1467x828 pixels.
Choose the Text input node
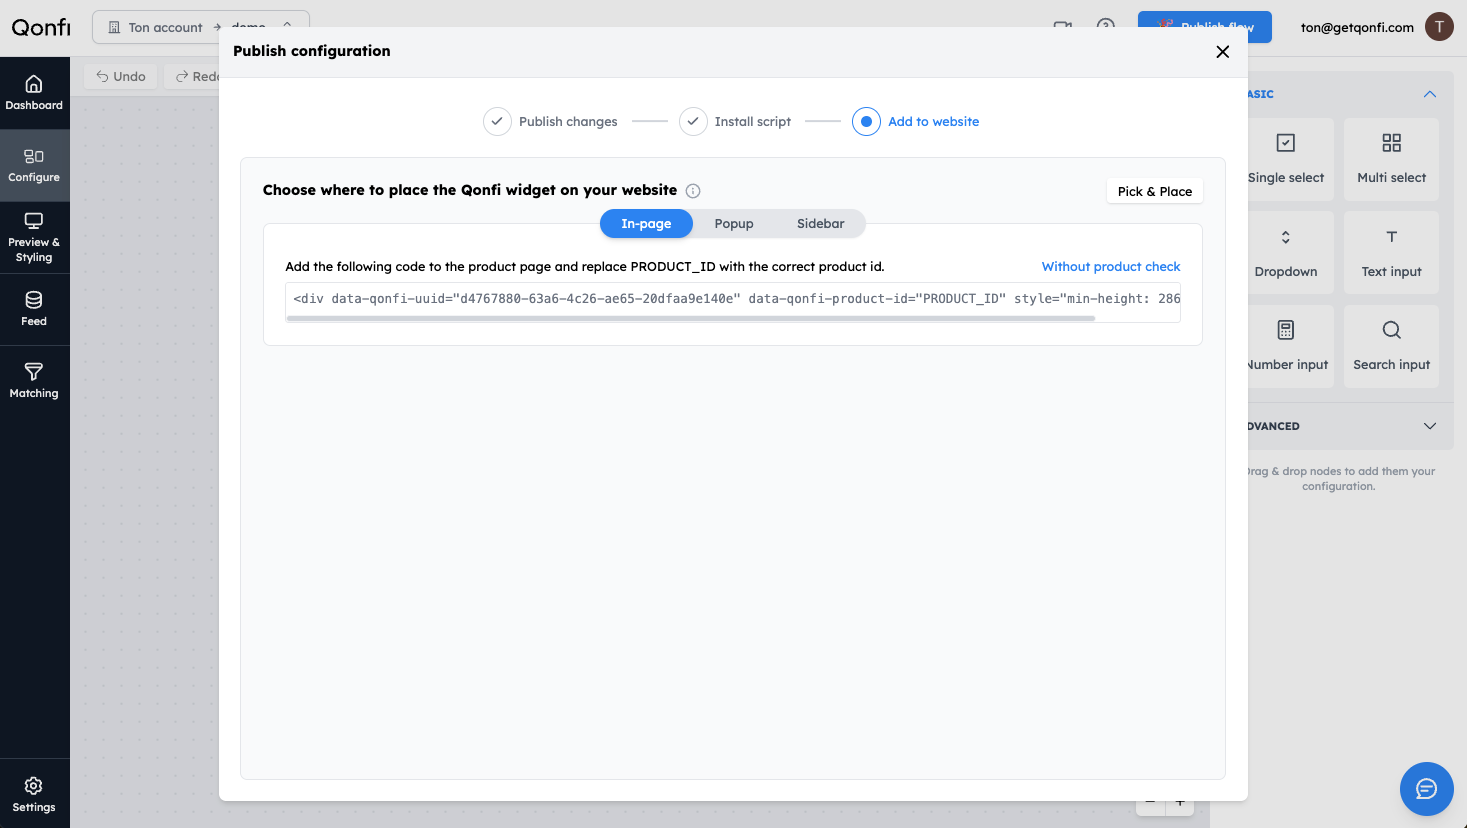pos(1391,252)
